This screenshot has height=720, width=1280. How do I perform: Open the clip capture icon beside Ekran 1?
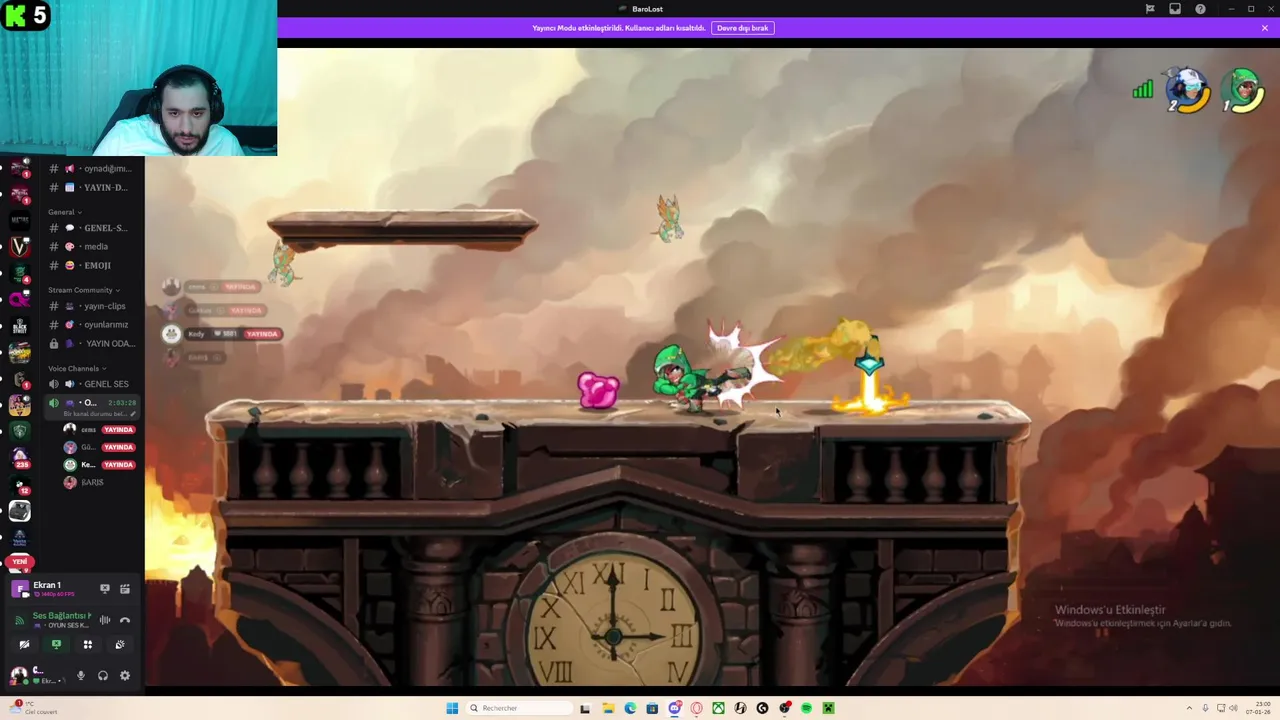click(x=125, y=589)
